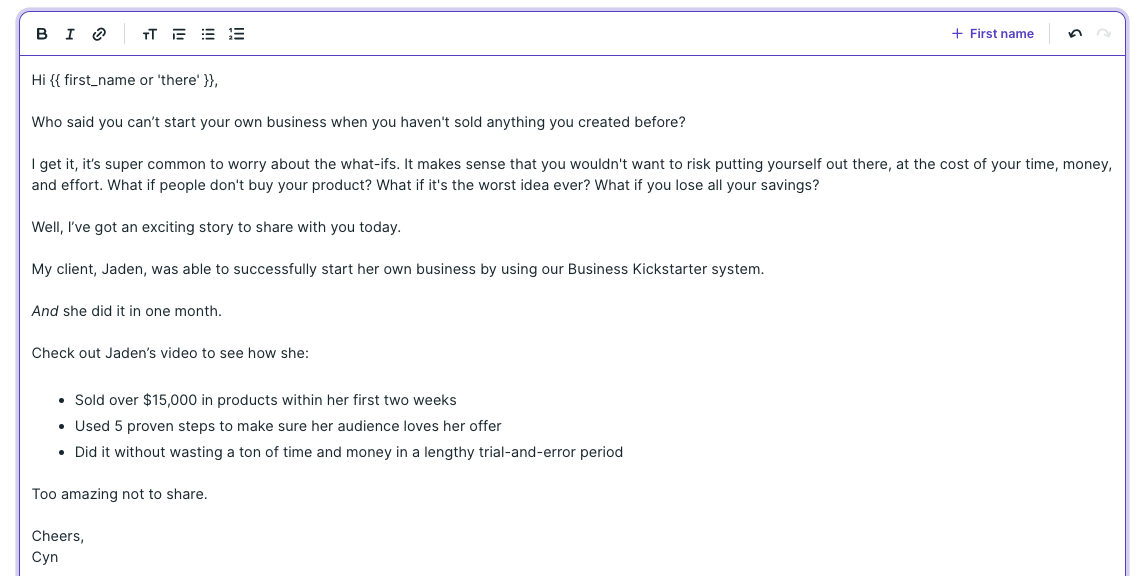Click the Business Kickstarter sentence

point(398,268)
